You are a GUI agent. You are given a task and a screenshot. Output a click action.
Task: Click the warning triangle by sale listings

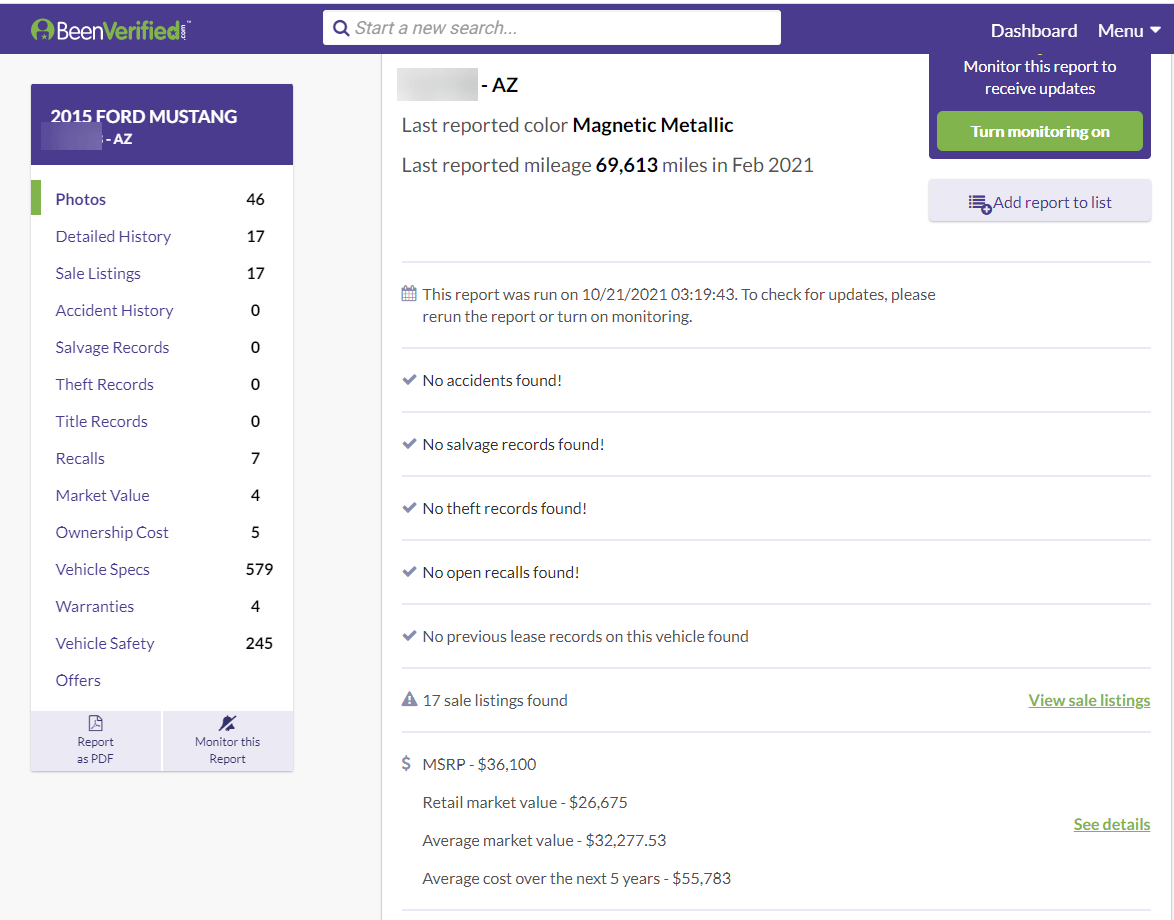pos(409,700)
